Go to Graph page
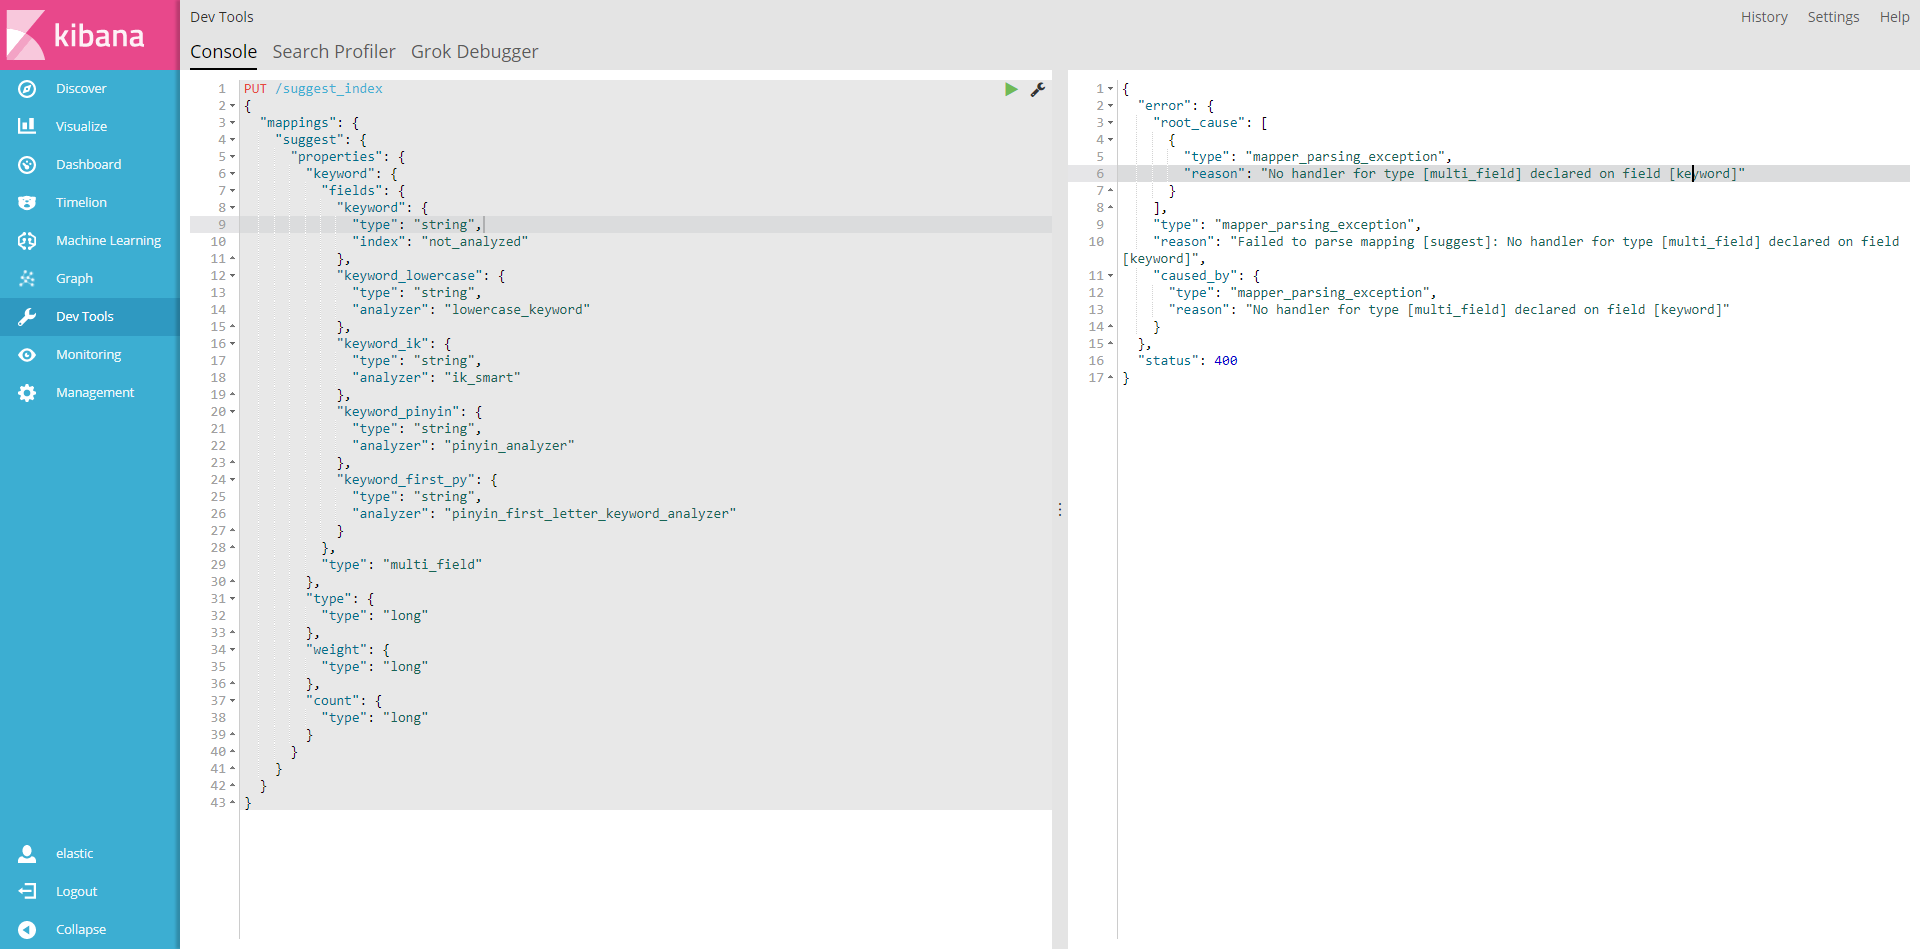Viewport: 1920px width, 949px height. coord(74,279)
